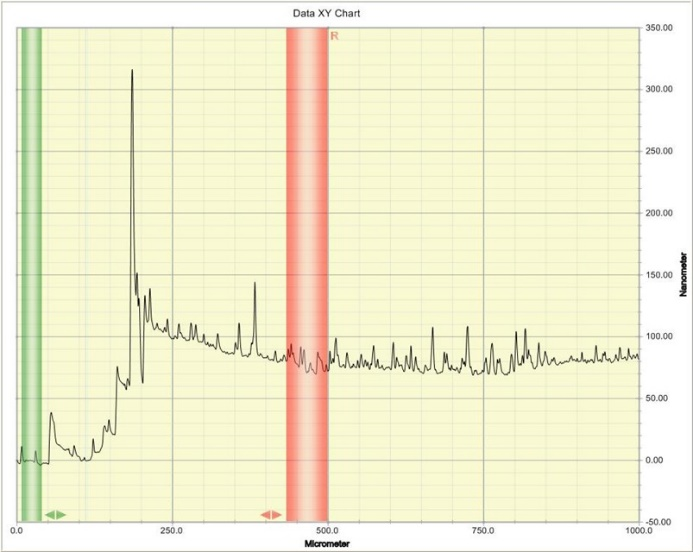693x552 pixels.
Task: Click the tallest peak of the profile trace
Action: (132, 70)
